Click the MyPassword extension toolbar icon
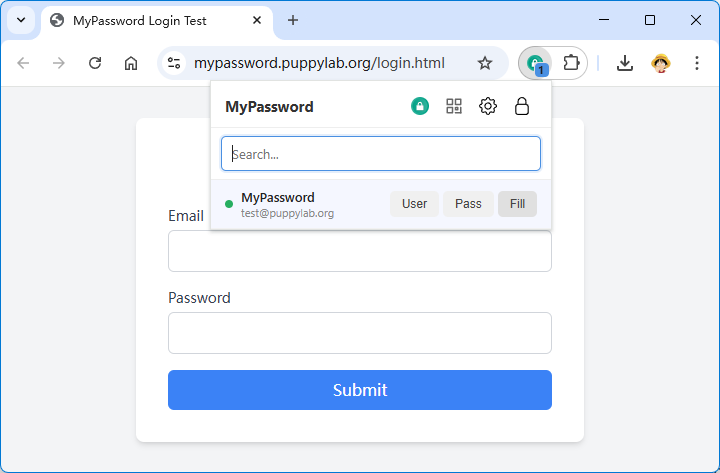The width and height of the screenshot is (720, 473). coord(537,63)
